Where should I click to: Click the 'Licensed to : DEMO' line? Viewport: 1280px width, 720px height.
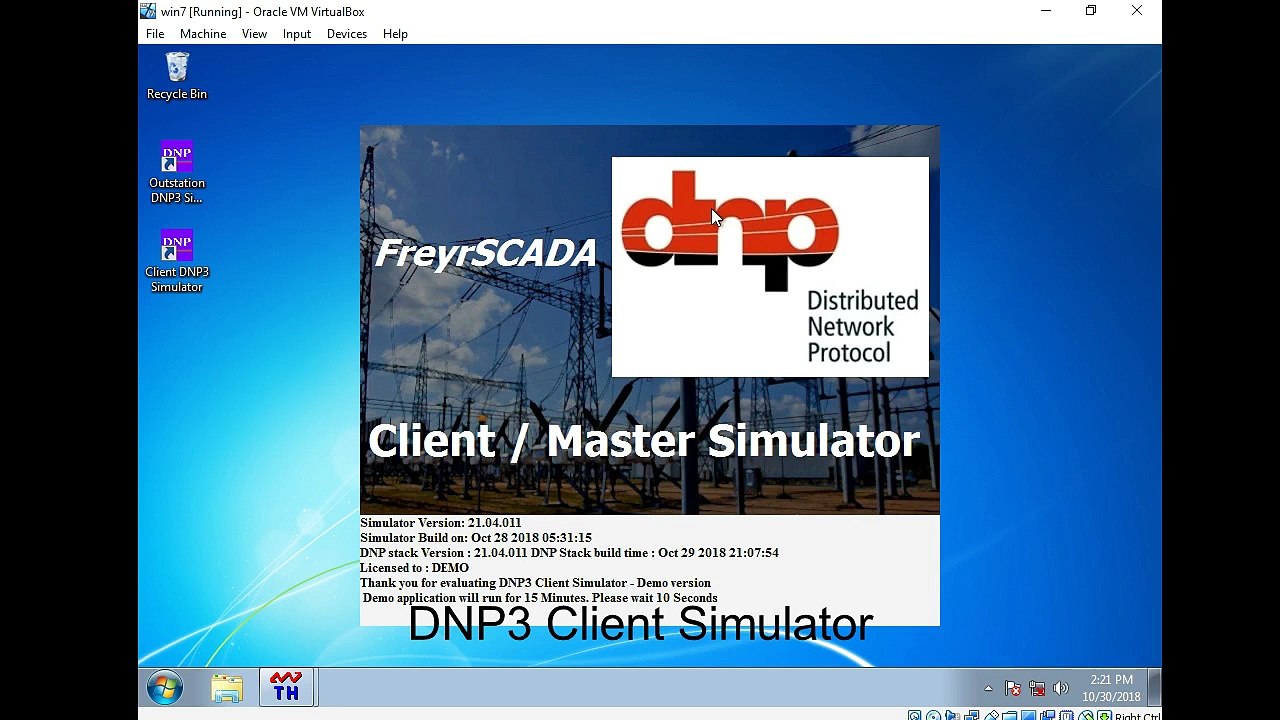(414, 568)
